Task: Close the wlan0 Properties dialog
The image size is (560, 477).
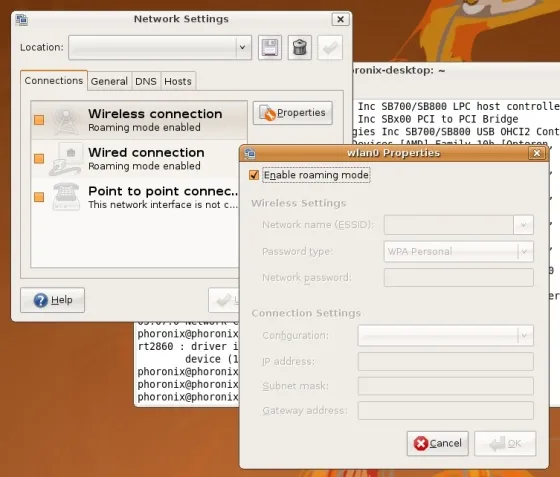Action: click(536, 153)
